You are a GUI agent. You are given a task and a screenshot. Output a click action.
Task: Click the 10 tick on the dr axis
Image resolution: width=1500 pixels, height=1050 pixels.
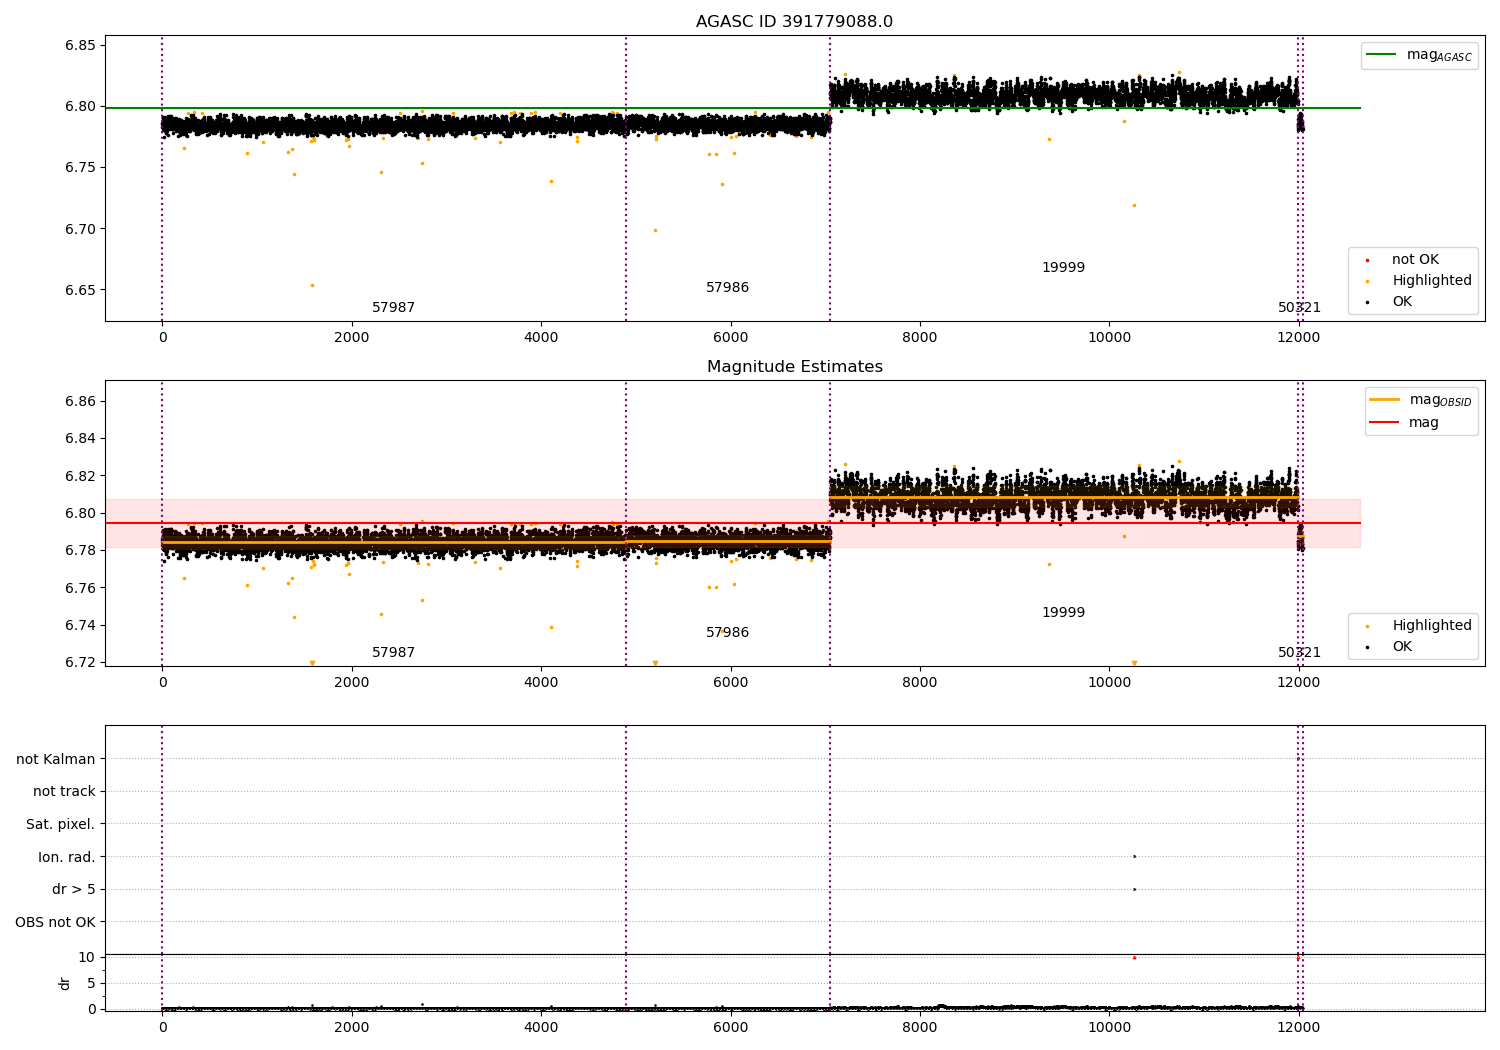click(87, 958)
